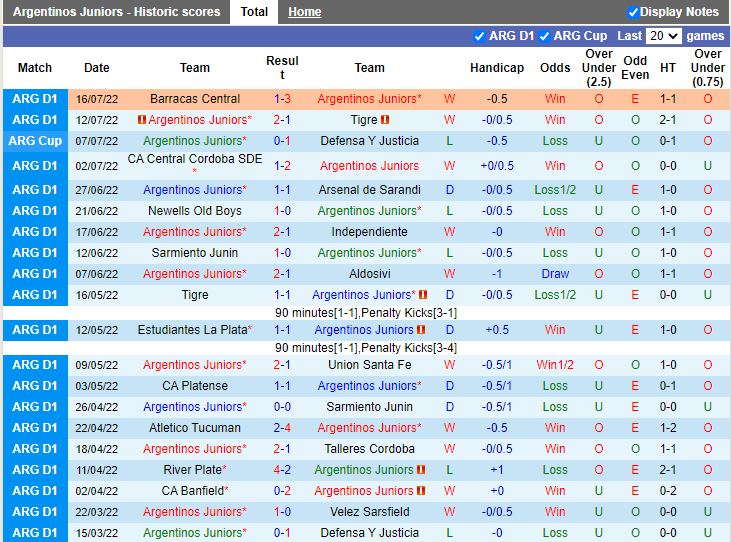
Task: Click the Loss1/2 odds in the Arsenal de Sarandi row
Action: click(555, 190)
